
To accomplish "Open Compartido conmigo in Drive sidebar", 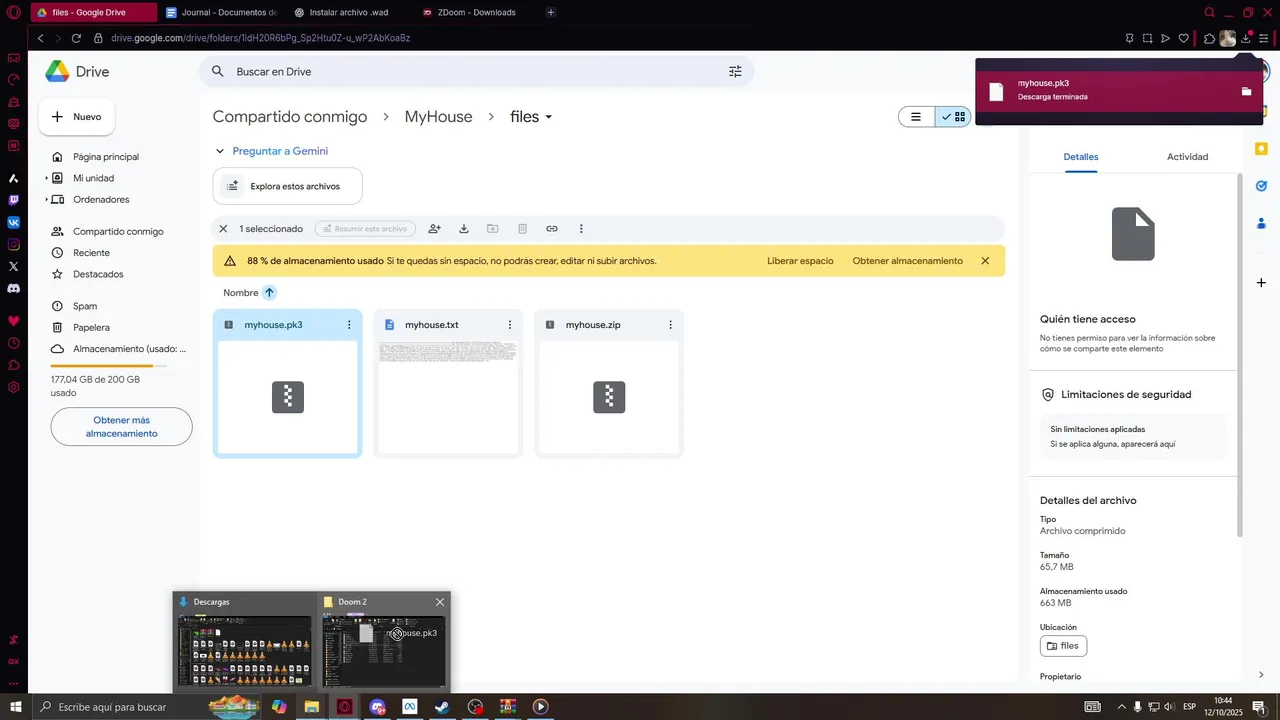I will click(118, 232).
